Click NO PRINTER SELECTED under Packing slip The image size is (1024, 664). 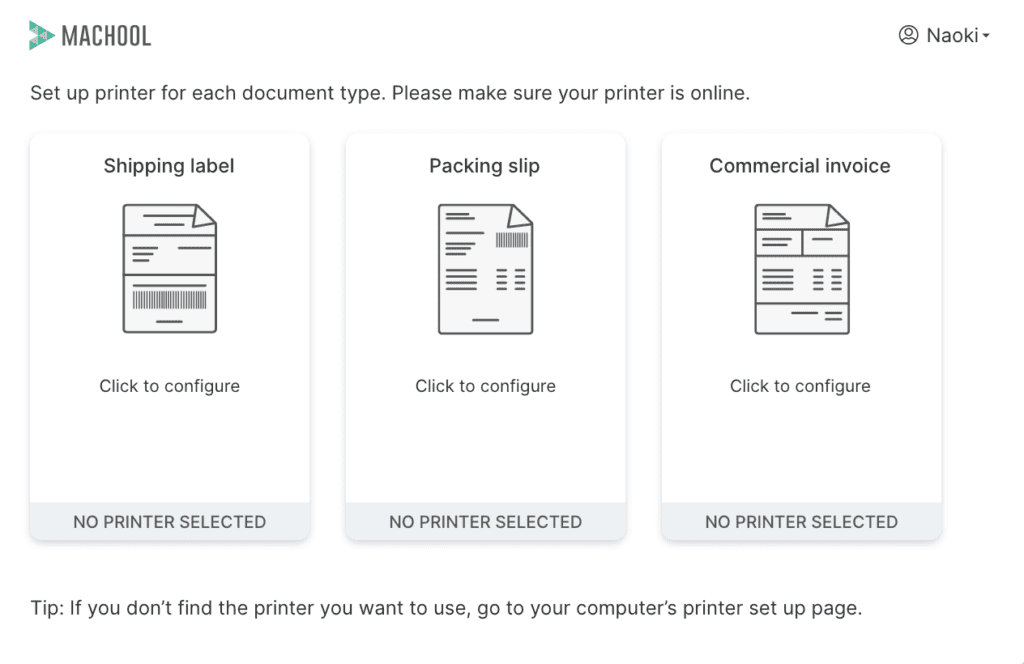pyautogui.click(x=485, y=521)
